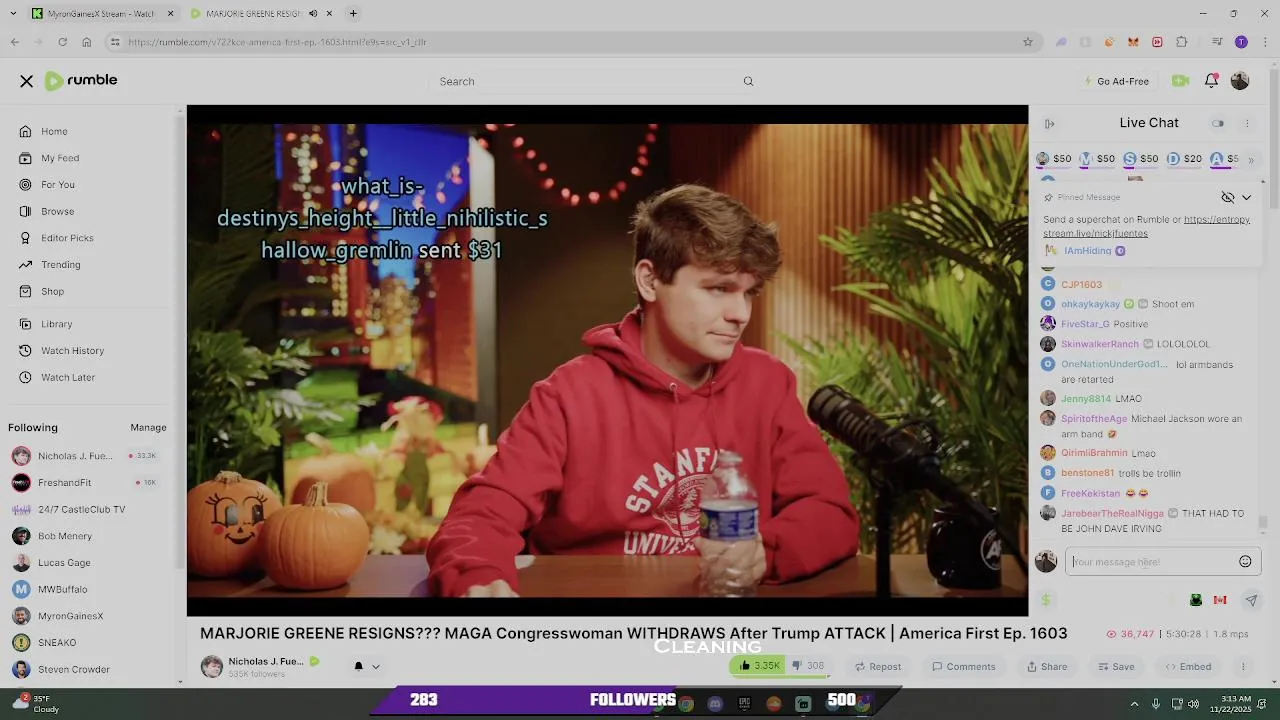Open the Comments button
Image resolution: width=1280 pixels, height=720 pixels.
(964, 667)
